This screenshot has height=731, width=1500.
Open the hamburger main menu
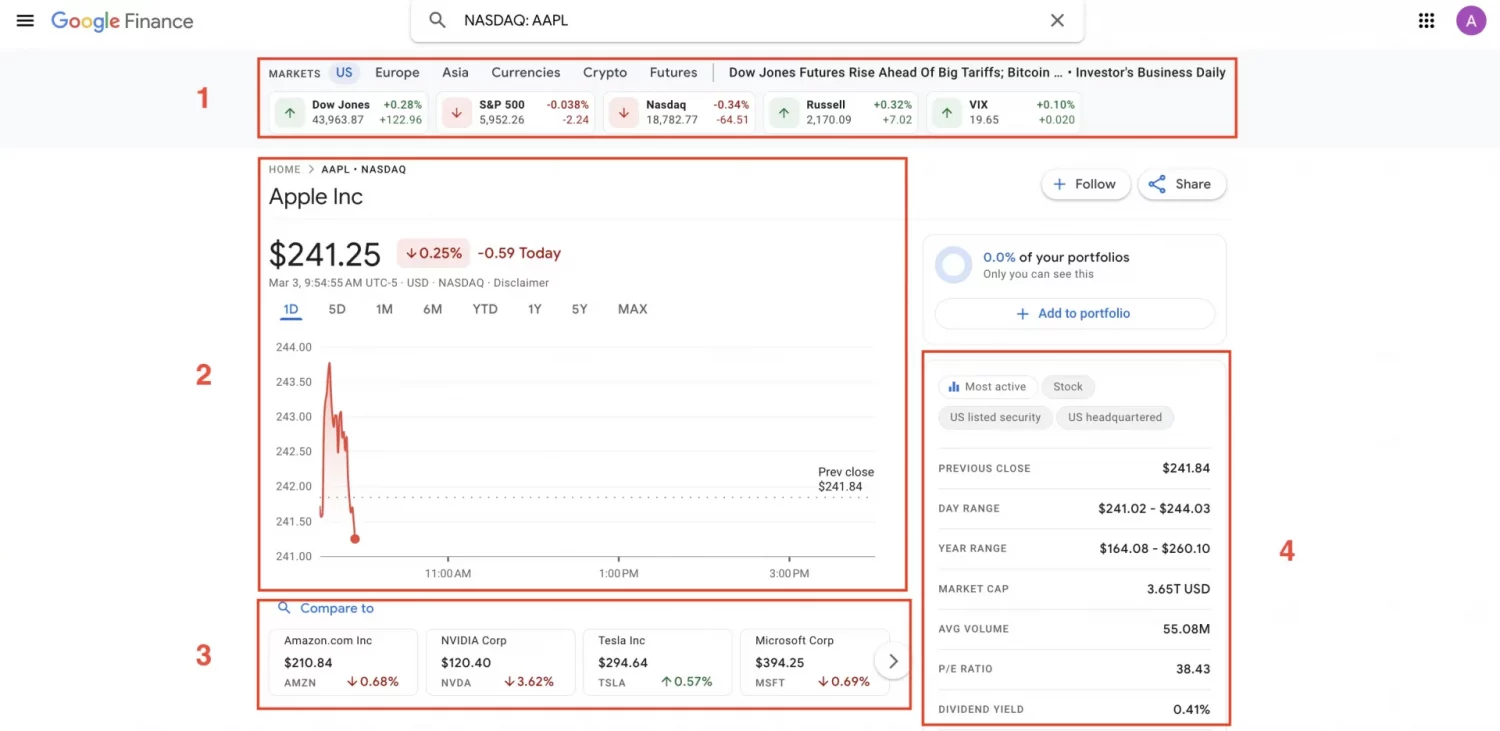tap(25, 20)
